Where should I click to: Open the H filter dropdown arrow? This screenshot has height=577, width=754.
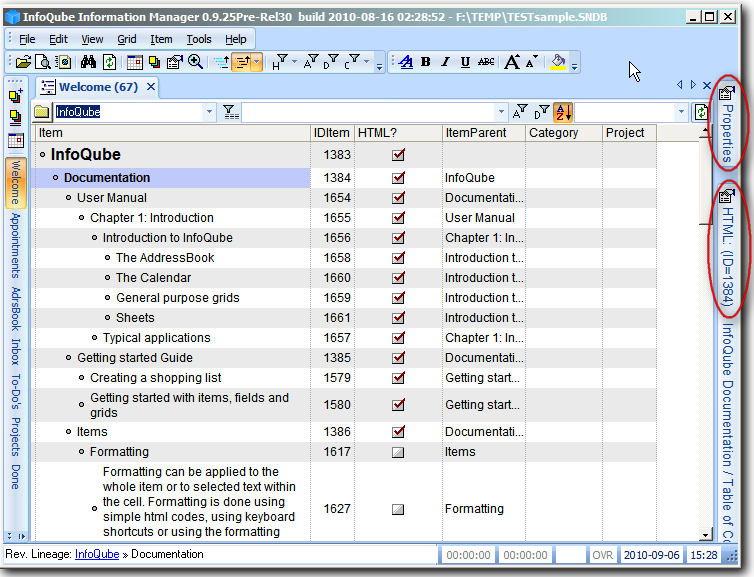click(294, 62)
